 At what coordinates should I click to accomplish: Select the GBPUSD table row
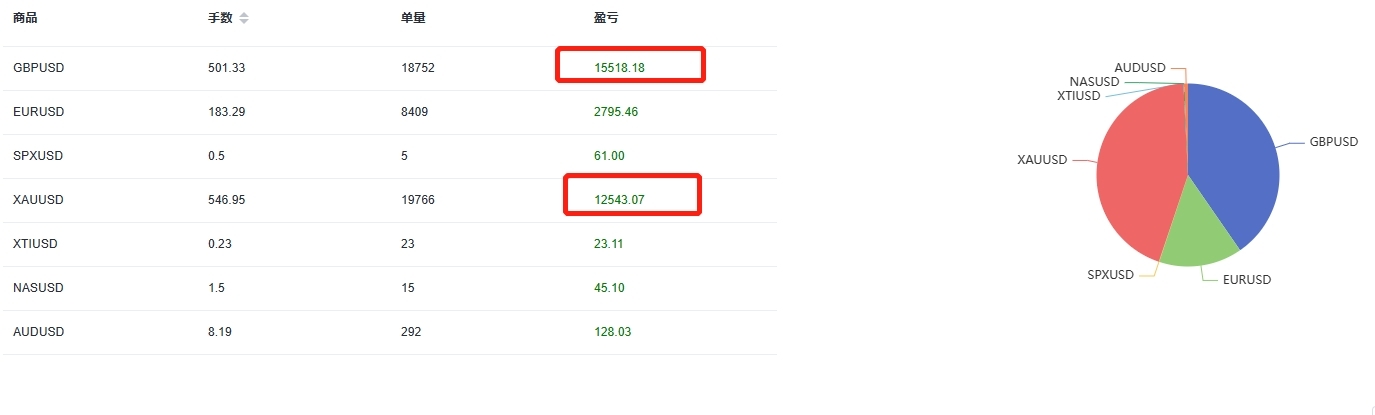389,68
